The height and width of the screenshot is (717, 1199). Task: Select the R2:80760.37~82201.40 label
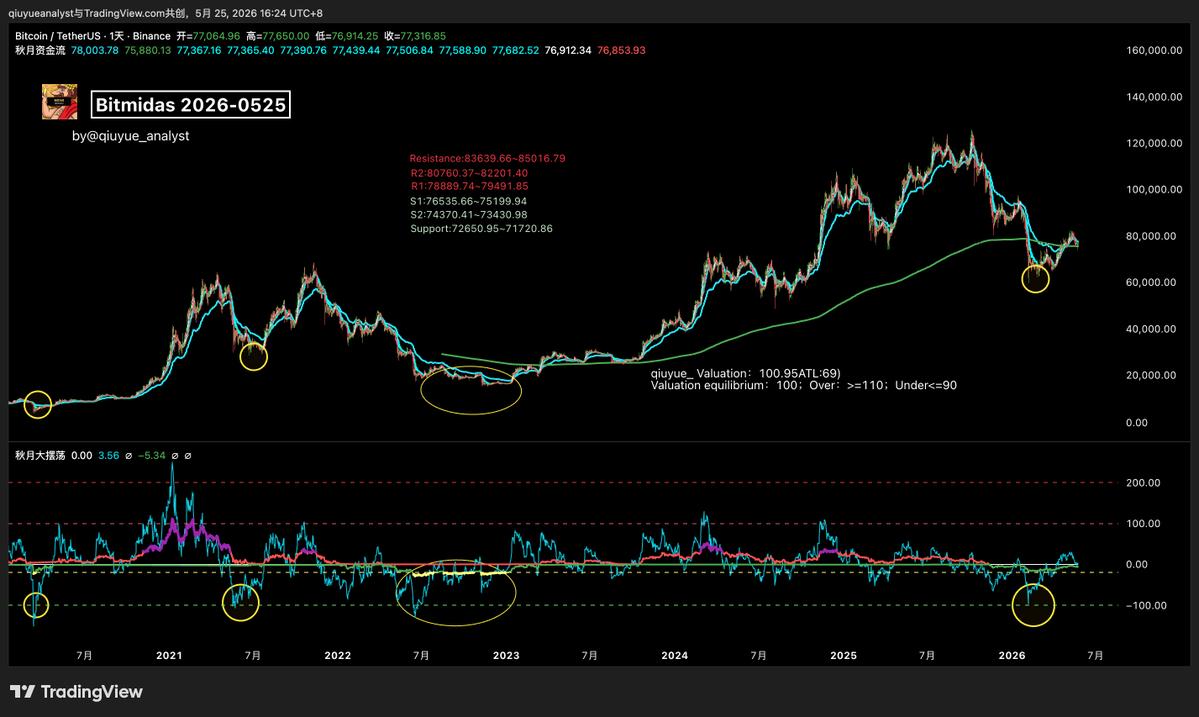[469, 173]
